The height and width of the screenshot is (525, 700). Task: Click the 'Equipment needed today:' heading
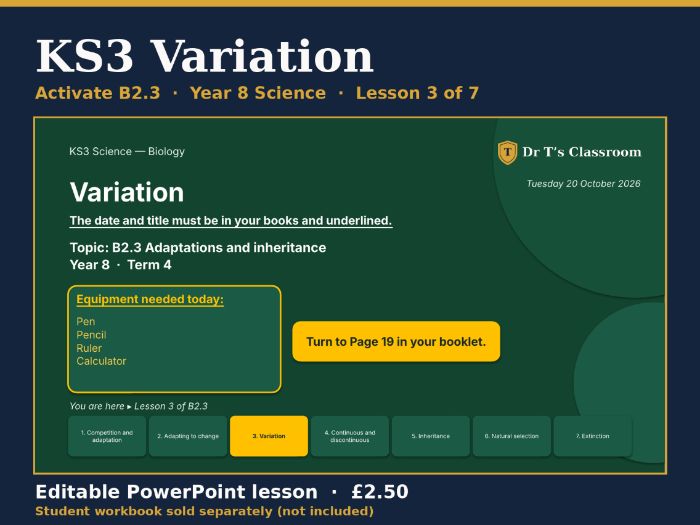[x=150, y=300]
